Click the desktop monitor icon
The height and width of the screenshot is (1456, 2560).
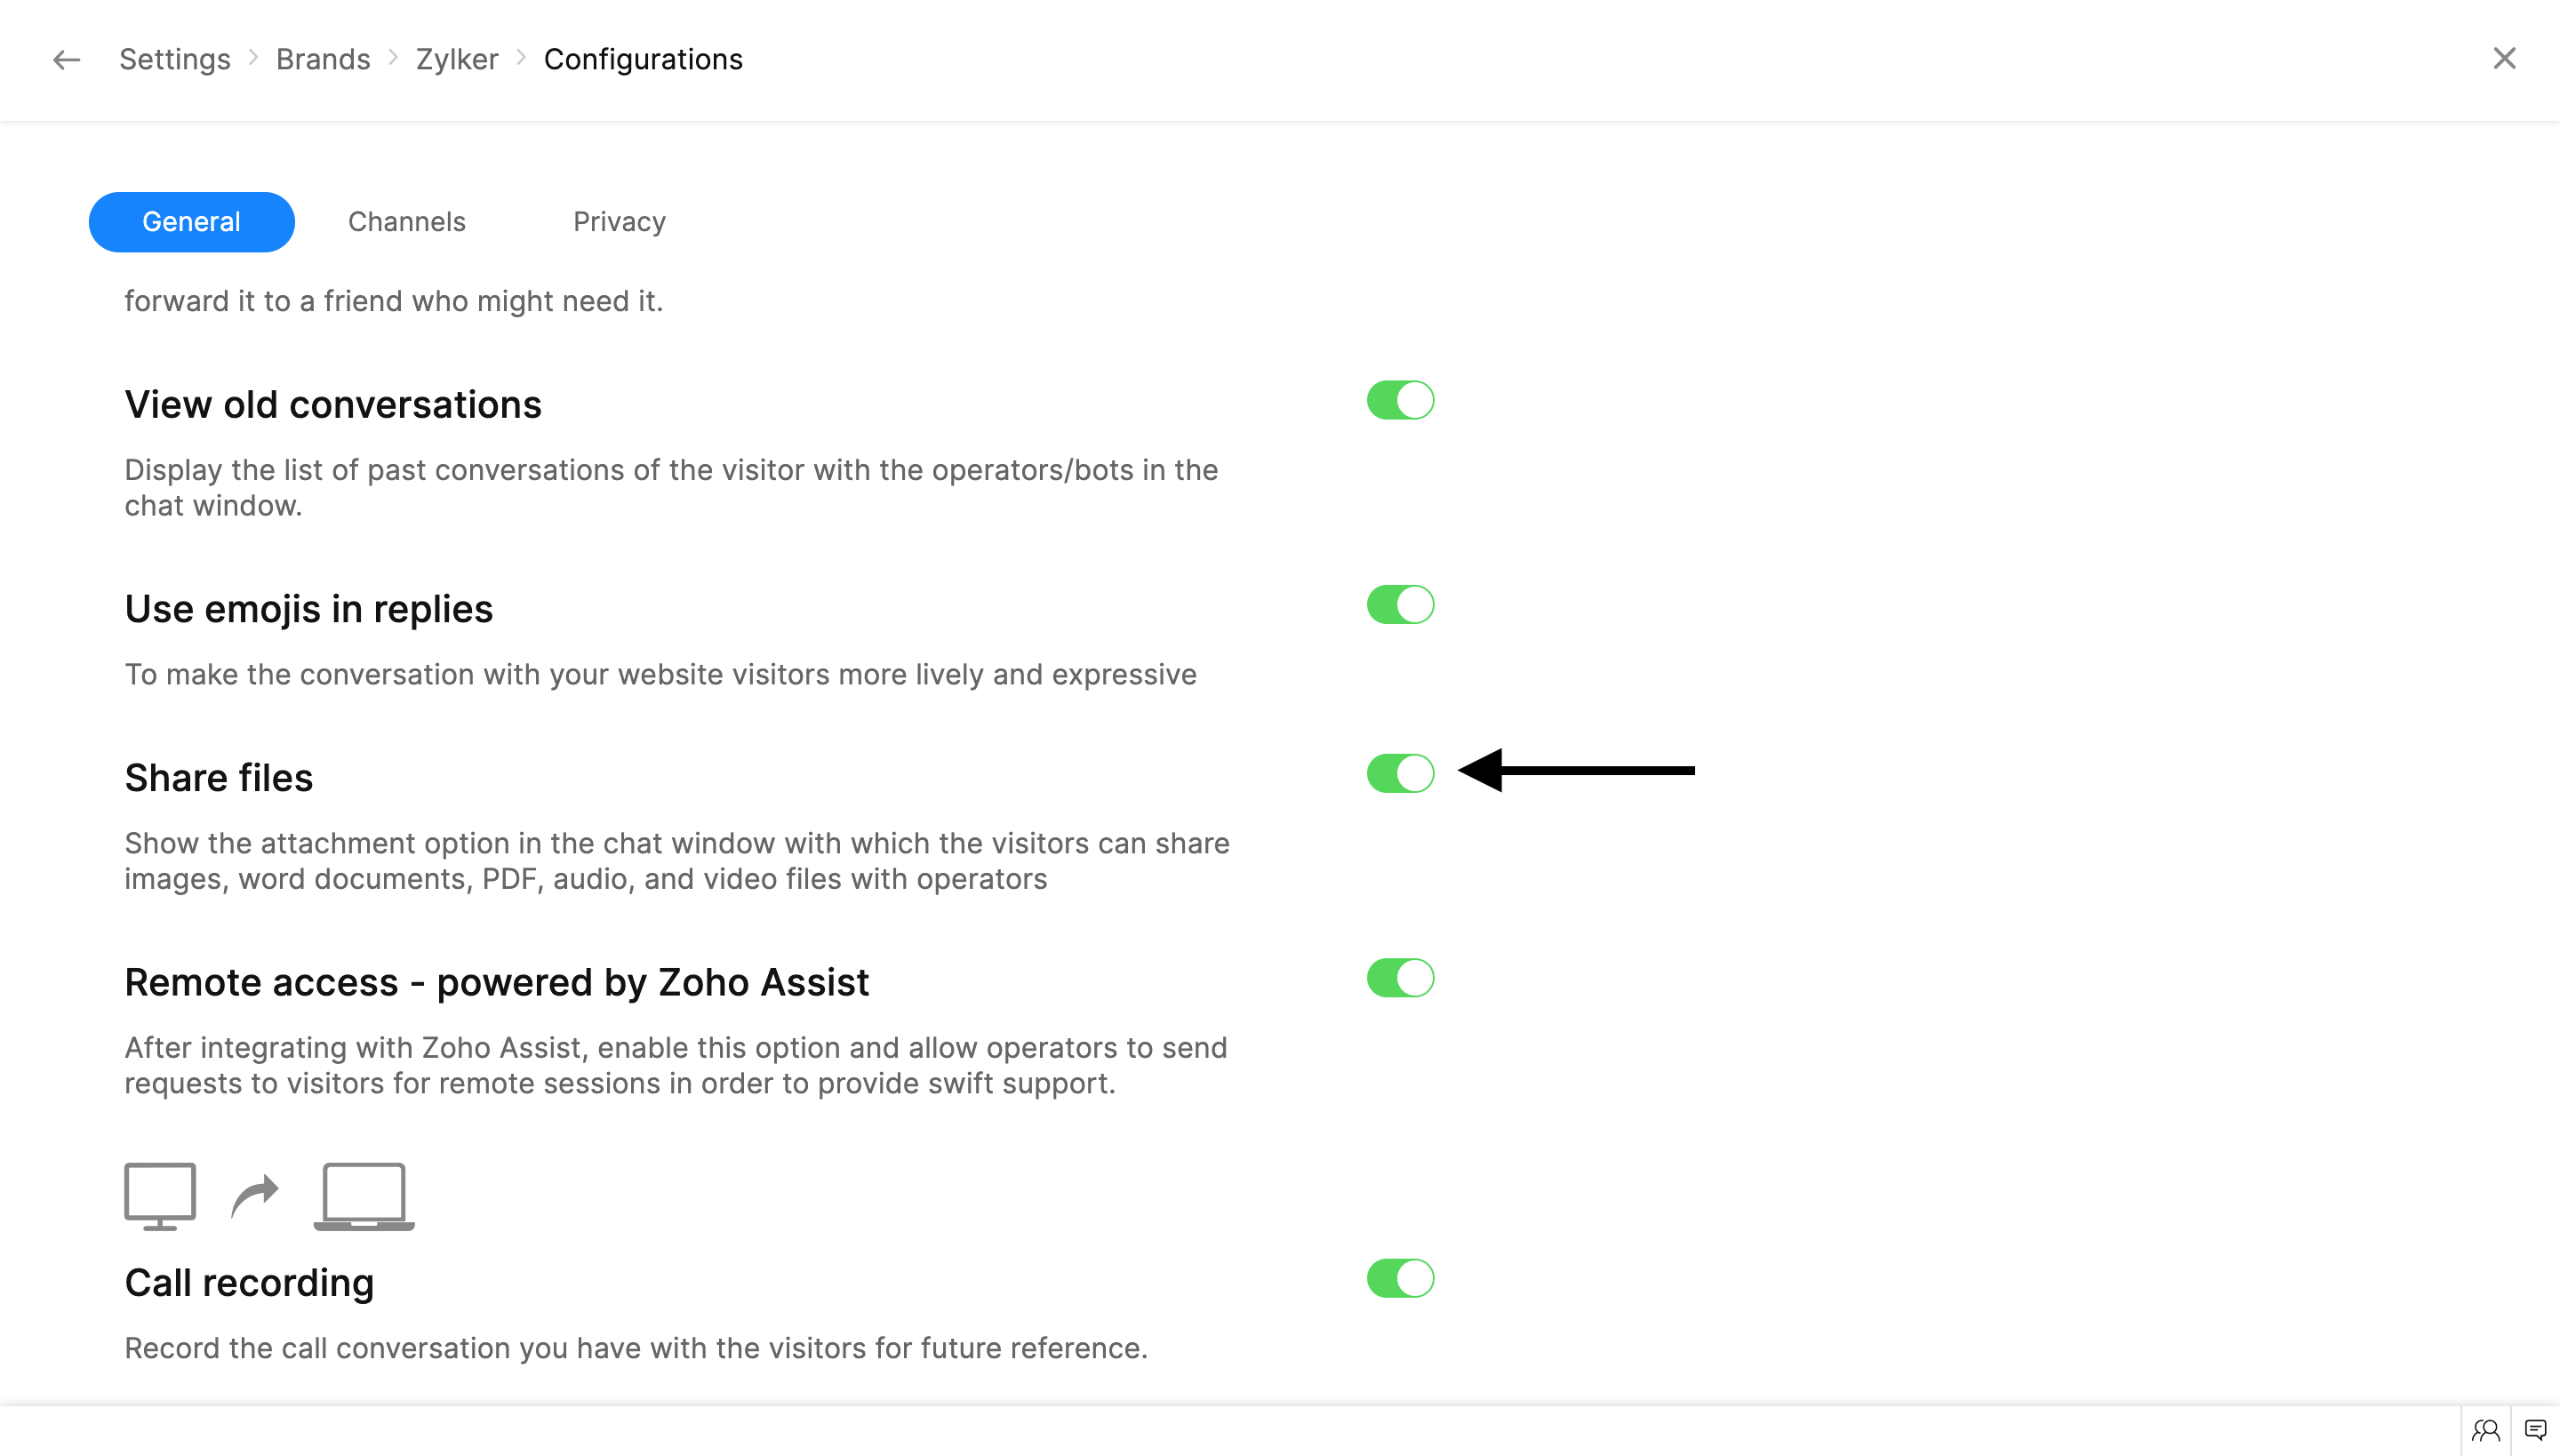(160, 1195)
